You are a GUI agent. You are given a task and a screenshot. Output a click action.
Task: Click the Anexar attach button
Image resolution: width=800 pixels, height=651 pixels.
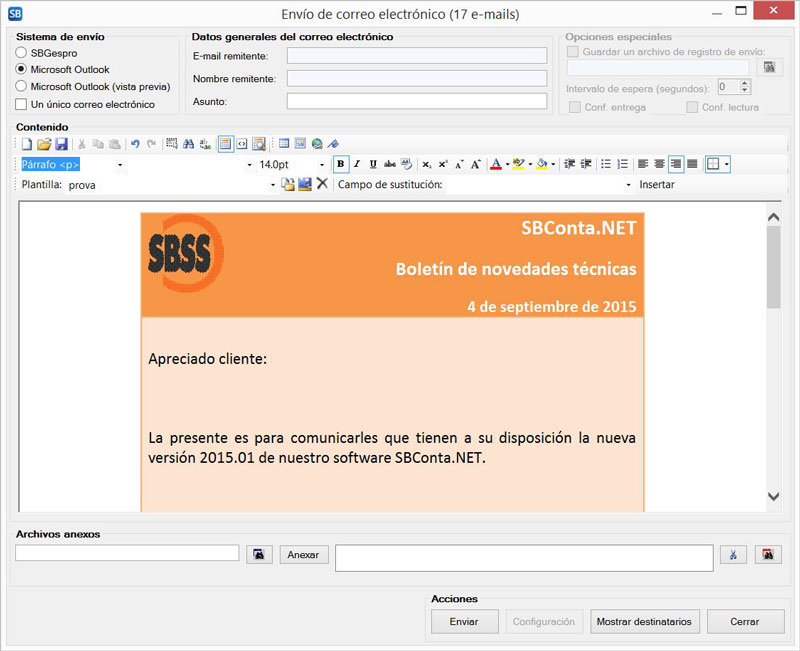tap(304, 554)
